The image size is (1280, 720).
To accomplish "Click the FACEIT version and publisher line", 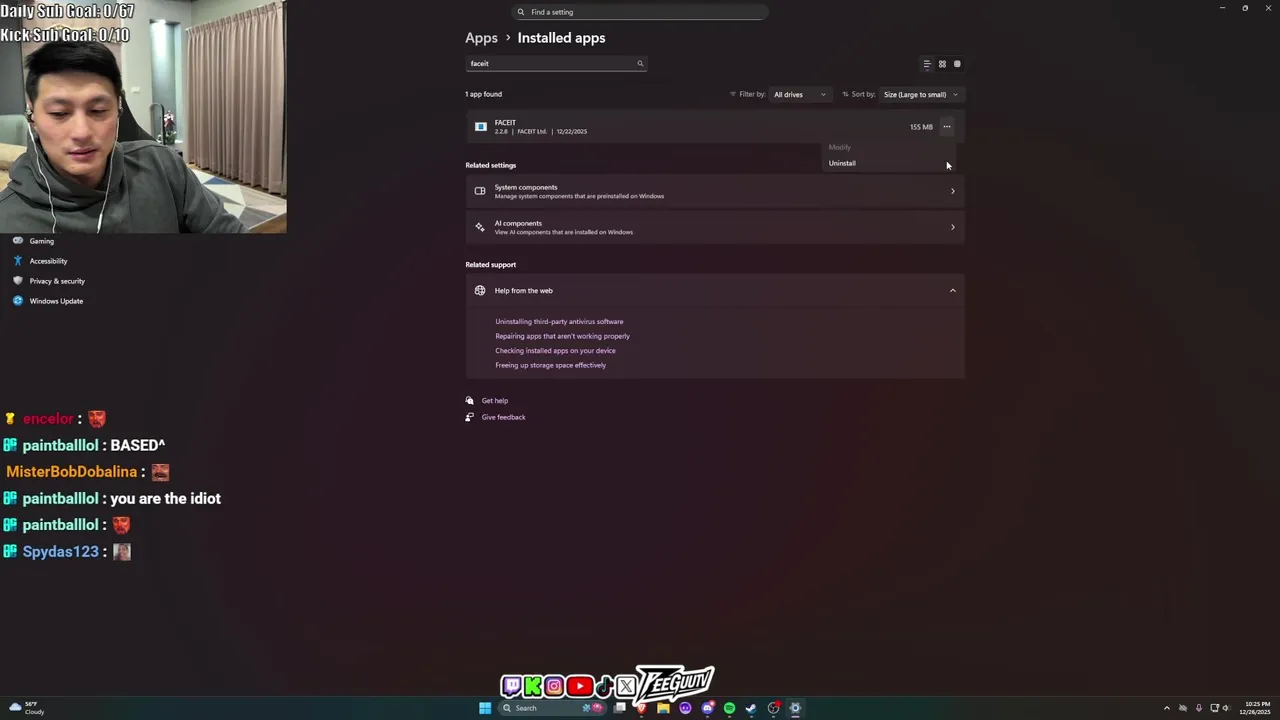I will tap(541, 132).
